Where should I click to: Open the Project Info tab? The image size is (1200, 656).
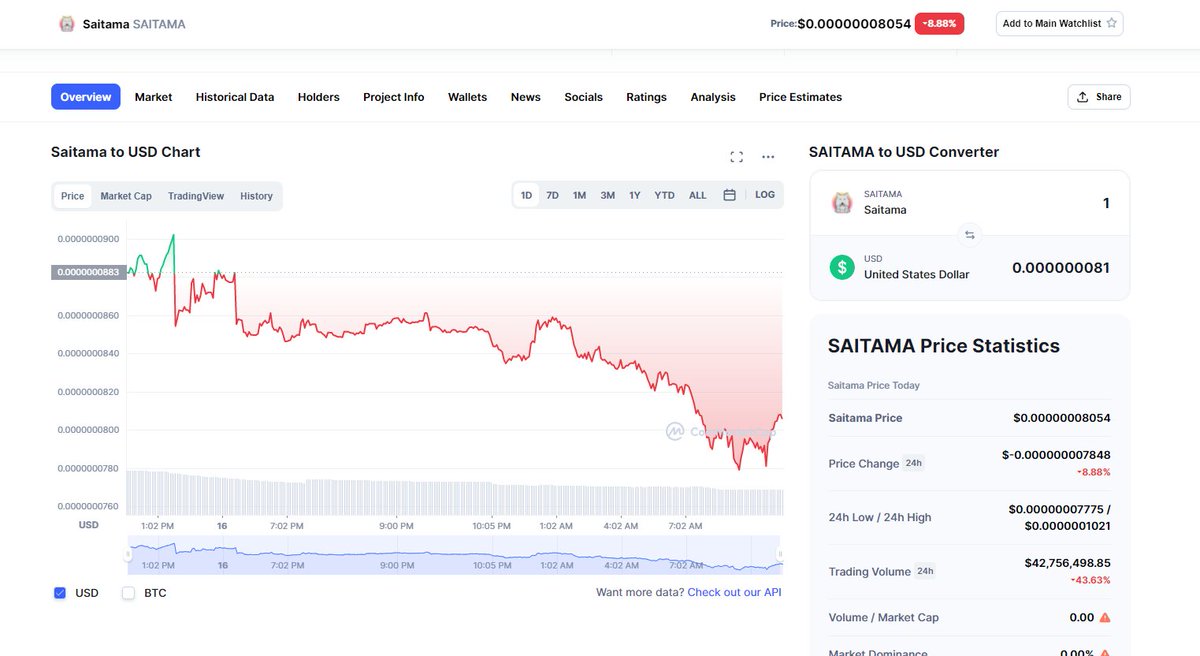tap(394, 97)
